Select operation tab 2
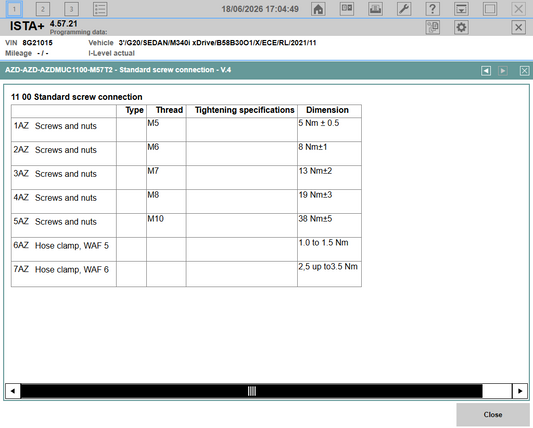Screen dimensions: 533x428 43,9
